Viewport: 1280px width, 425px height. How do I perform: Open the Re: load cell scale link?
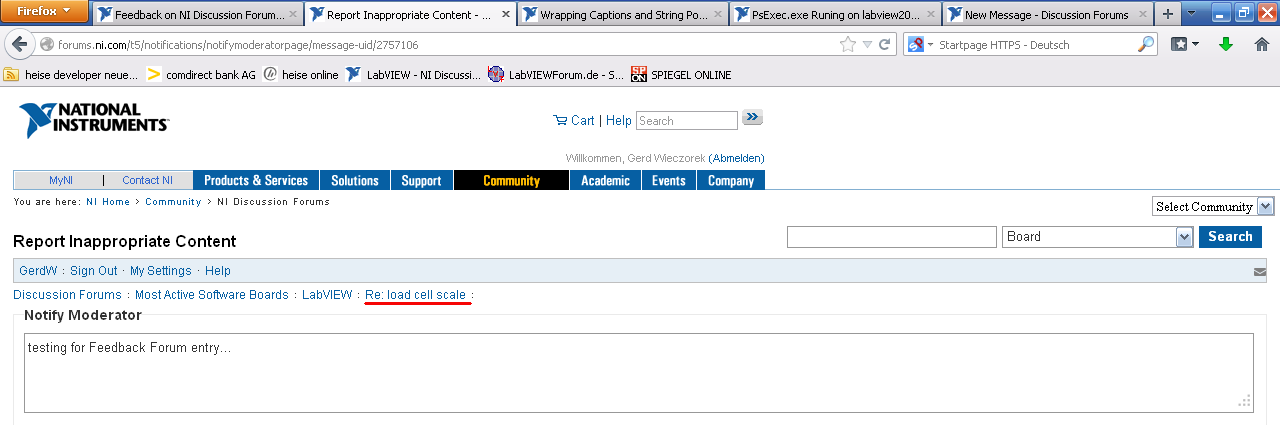(416, 295)
